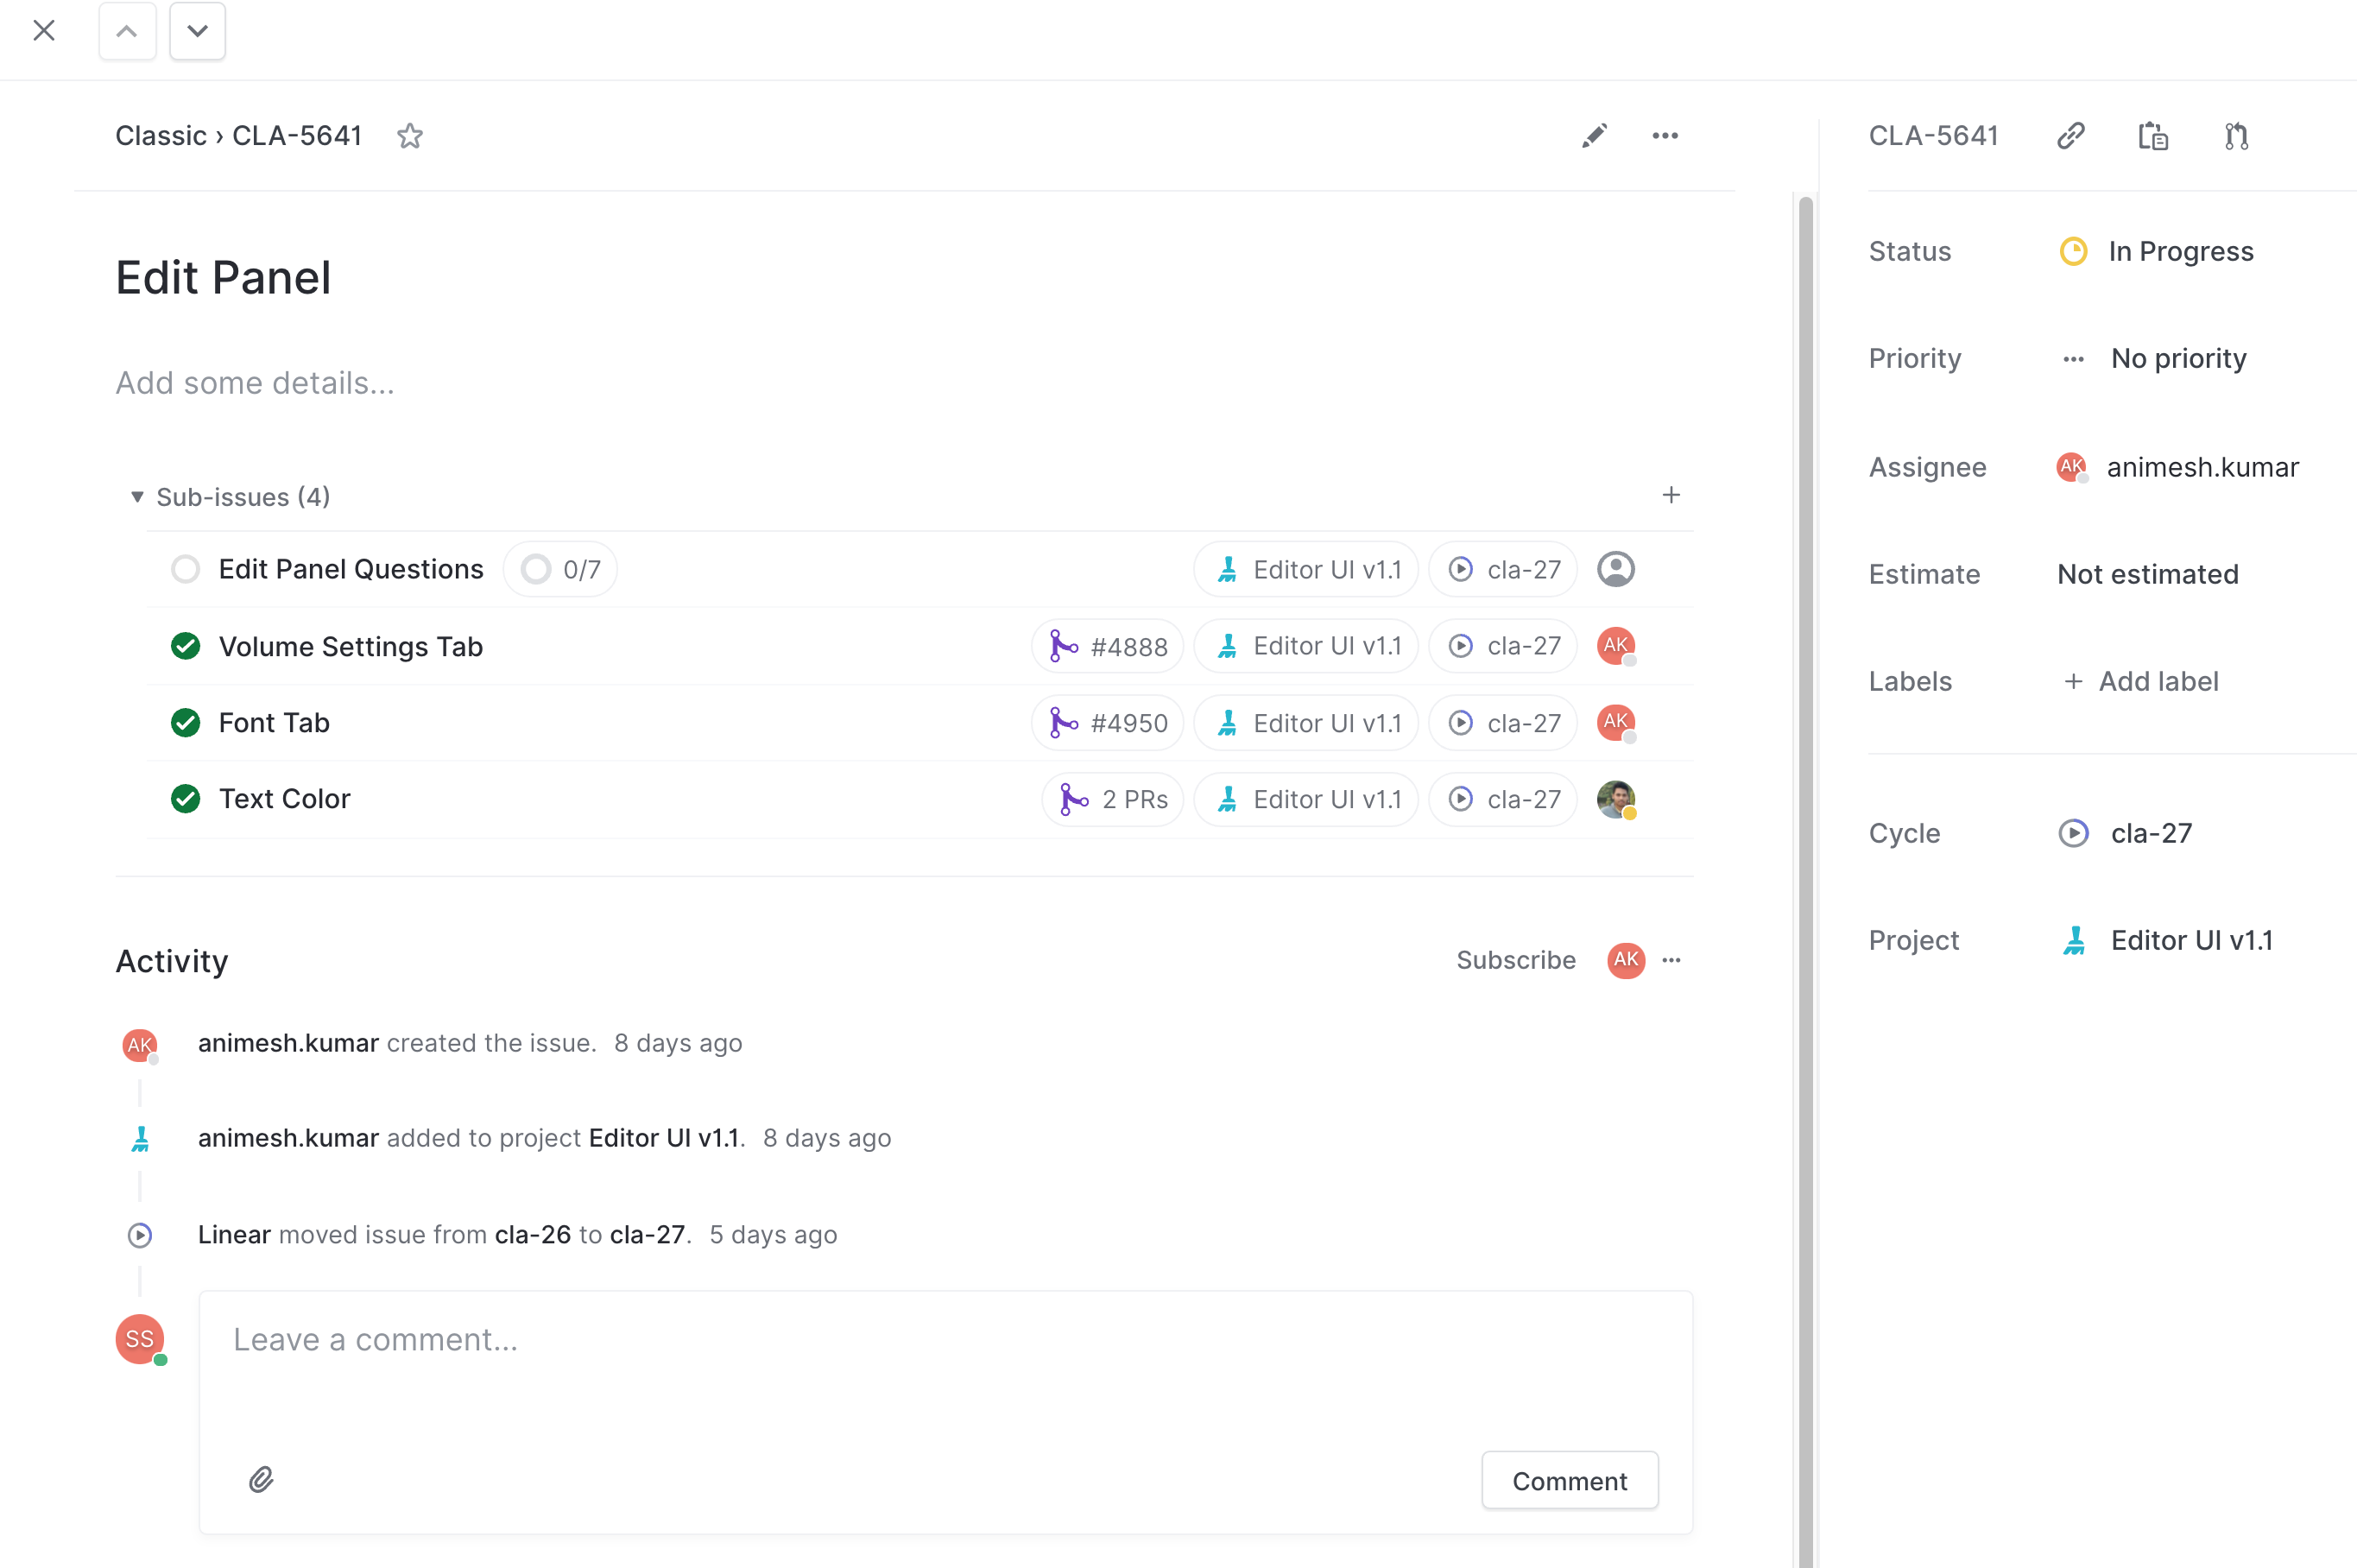2357x1568 pixels.
Task: Click the pencil edit icon
Action: point(1594,136)
